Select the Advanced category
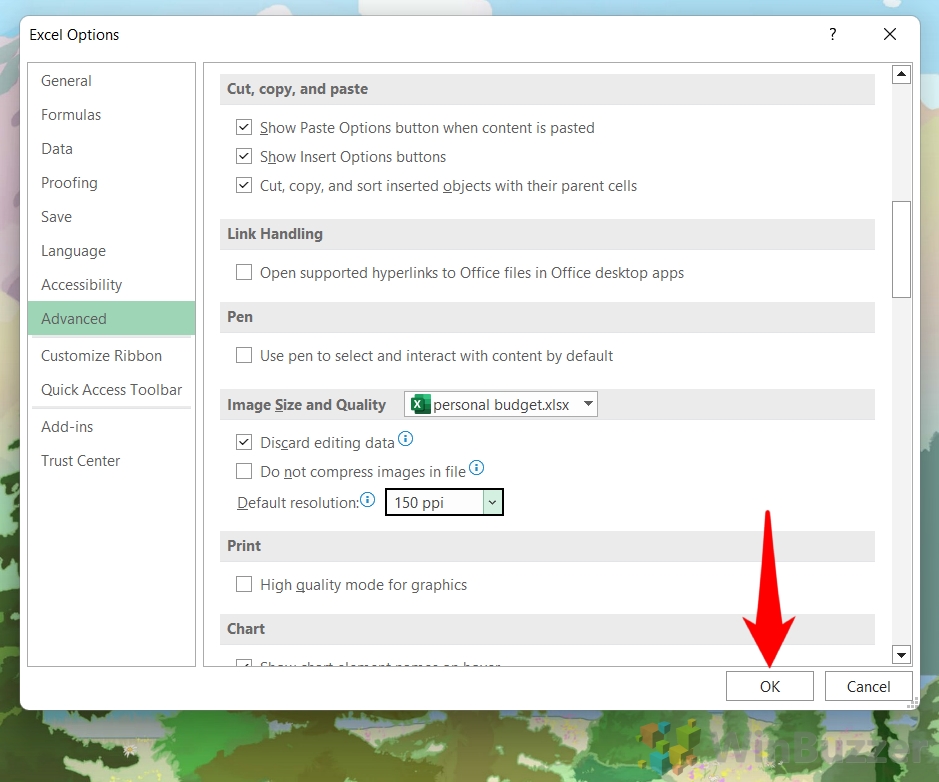The image size is (939, 782). 111,319
